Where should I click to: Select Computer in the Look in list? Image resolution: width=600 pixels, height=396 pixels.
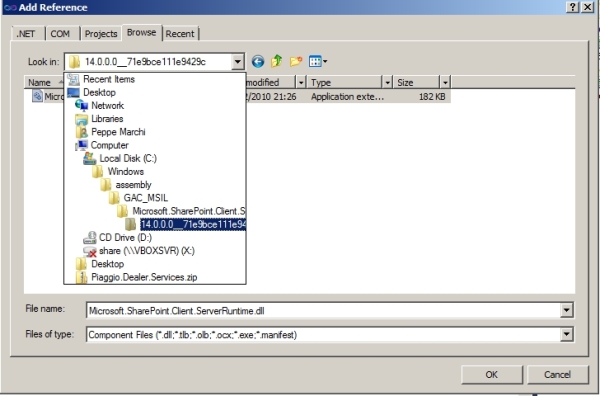(x=109, y=145)
